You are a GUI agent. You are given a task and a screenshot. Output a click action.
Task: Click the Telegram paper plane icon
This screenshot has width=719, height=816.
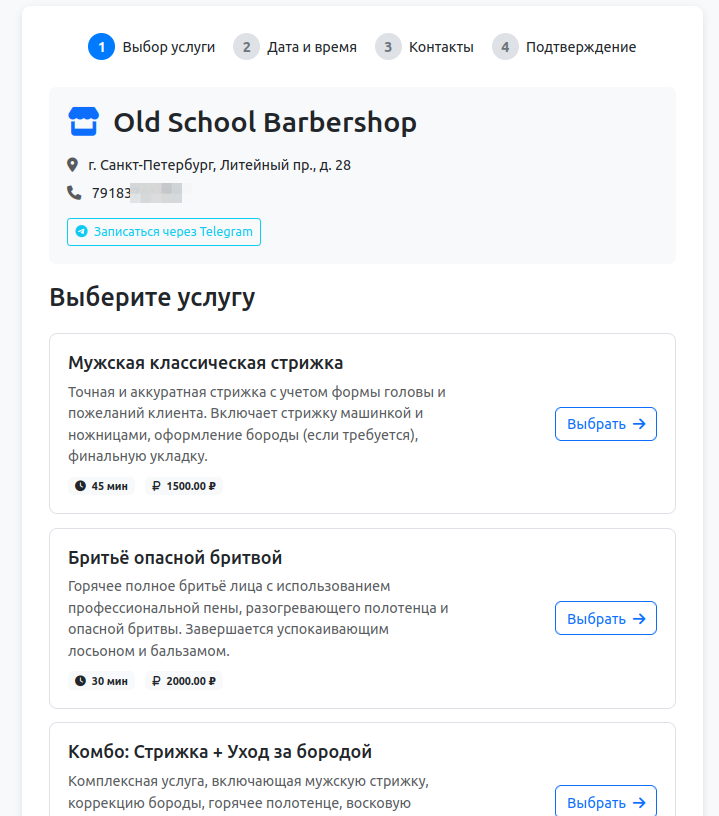82,232
